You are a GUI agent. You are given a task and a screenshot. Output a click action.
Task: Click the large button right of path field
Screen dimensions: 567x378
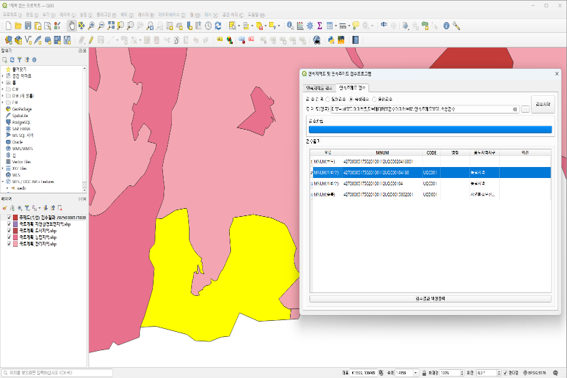pyautogui.click(x=542, y=104)
